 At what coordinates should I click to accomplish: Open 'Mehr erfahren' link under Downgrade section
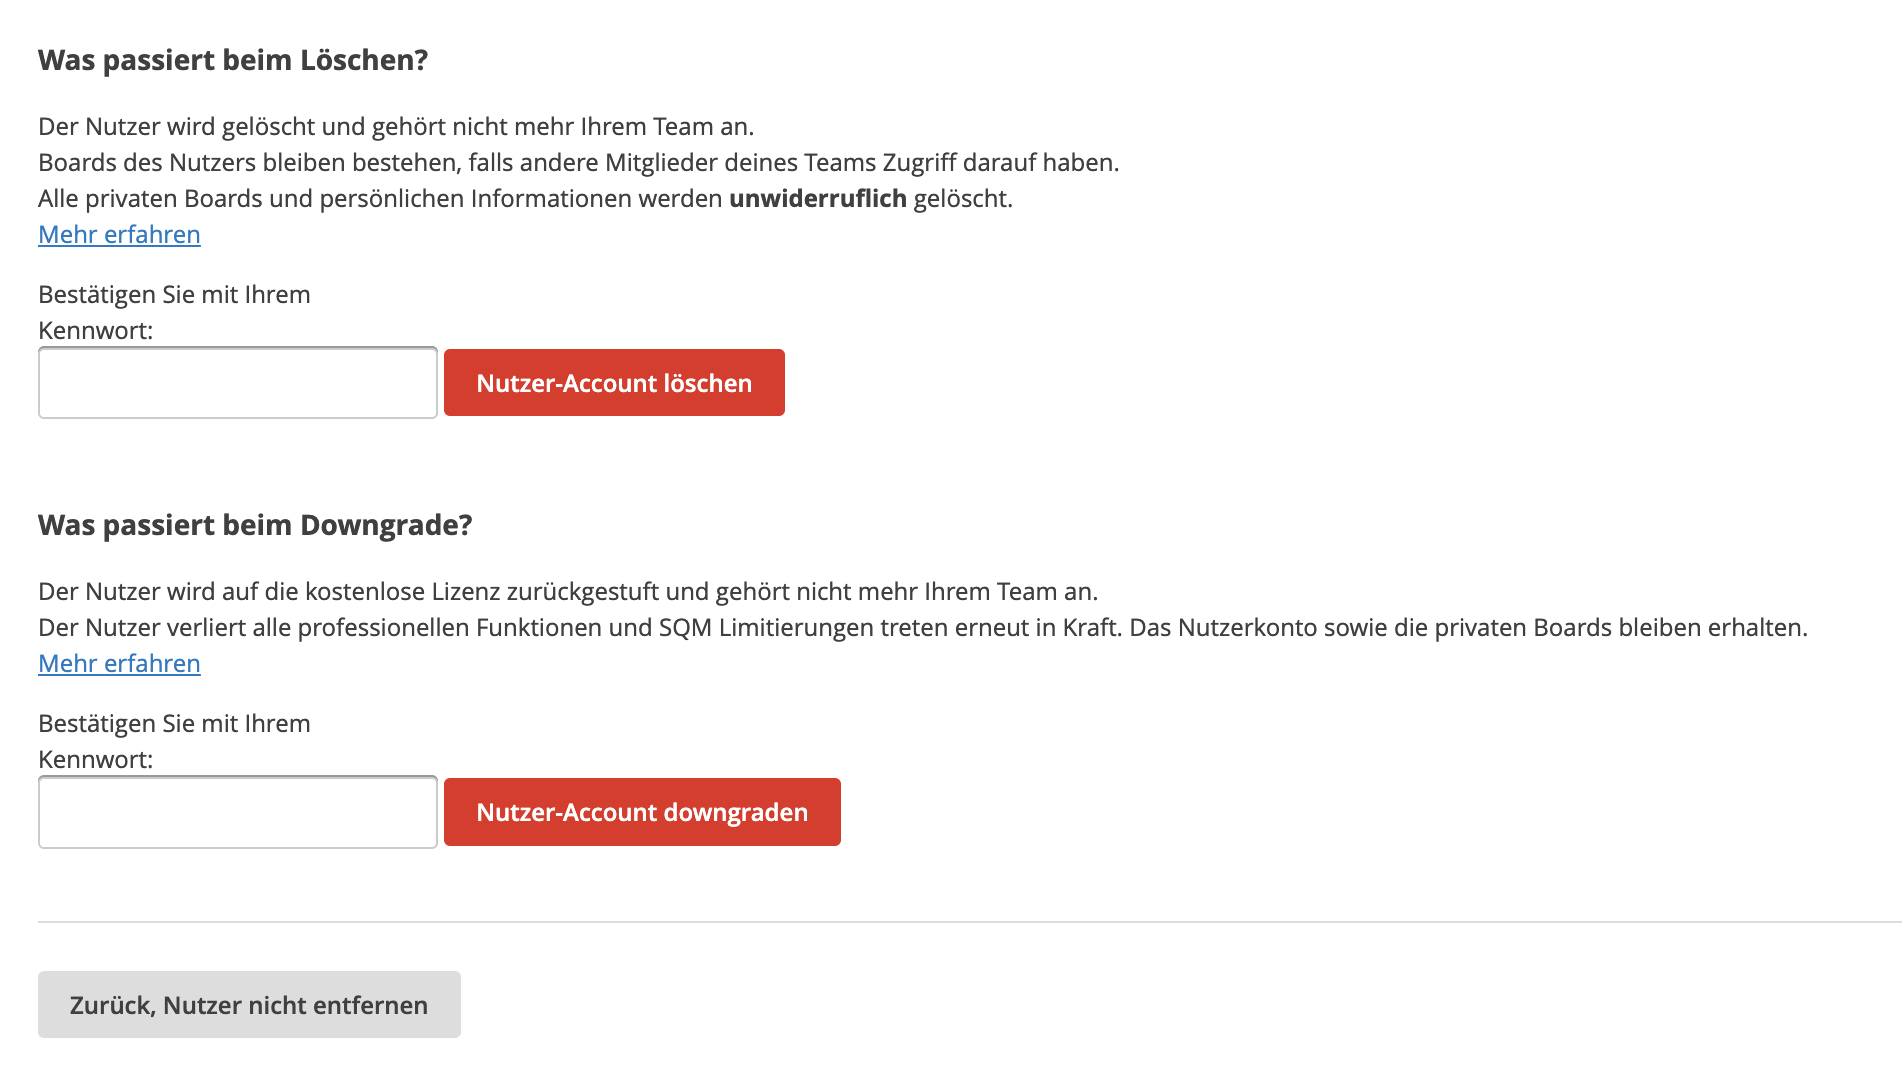(x=119, y=663)
